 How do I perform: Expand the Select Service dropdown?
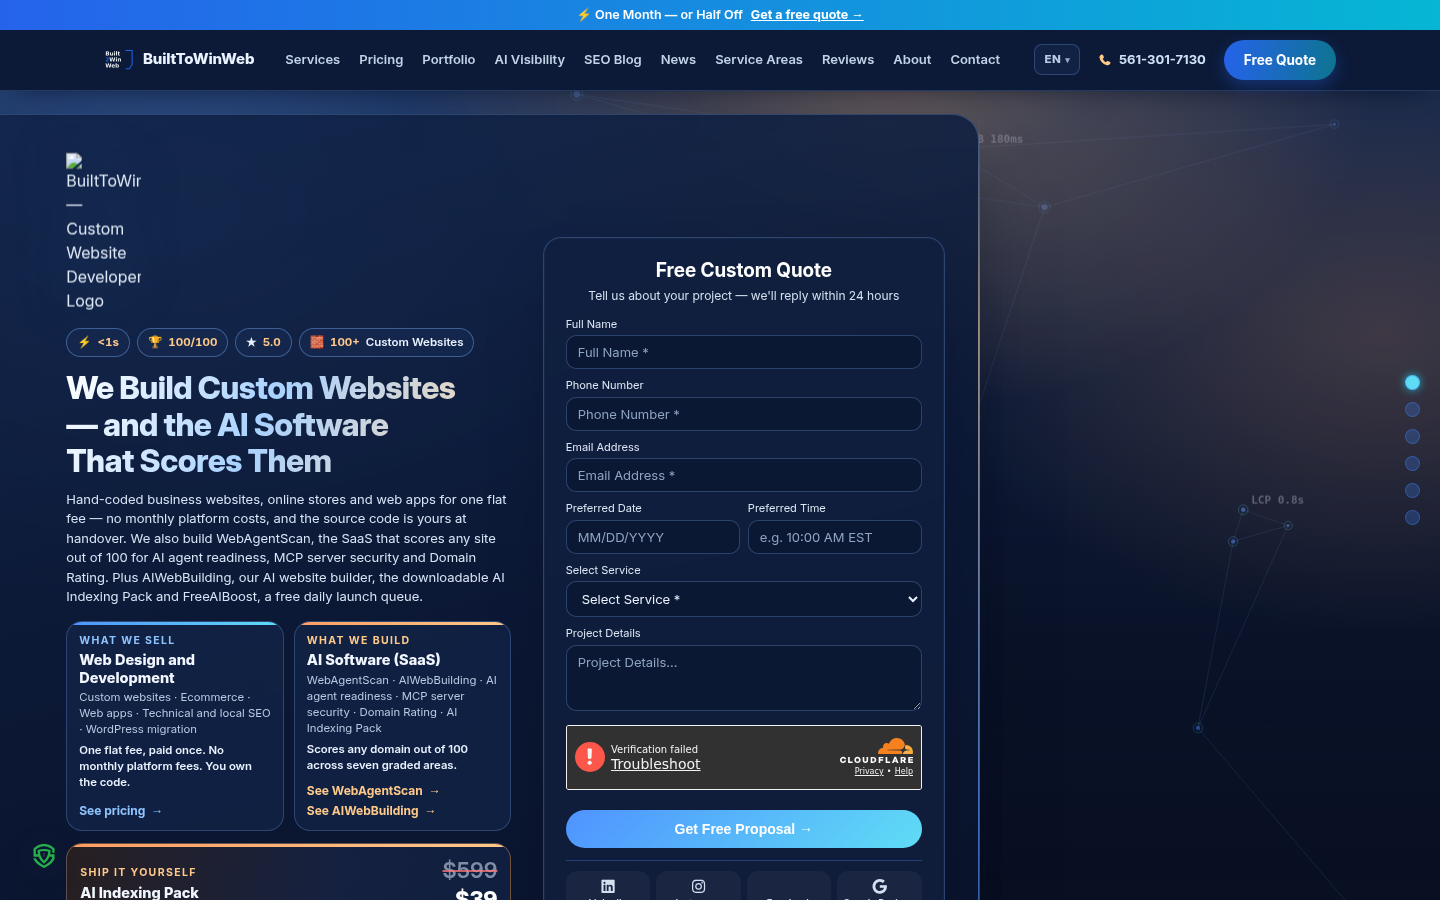(x=744, y=599)
